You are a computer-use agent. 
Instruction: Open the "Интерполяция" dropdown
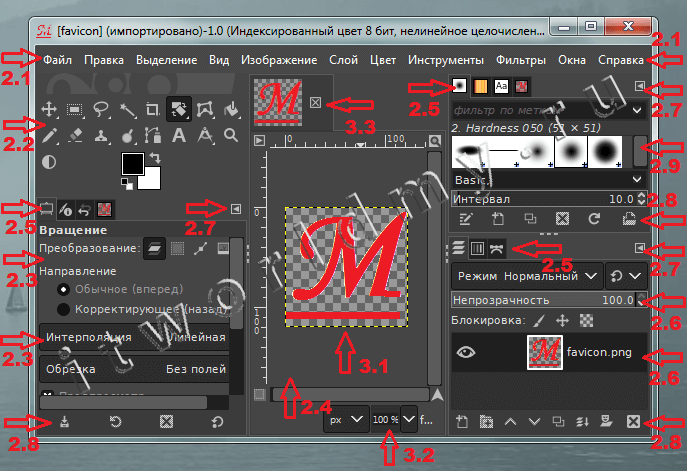pos(135,337)
